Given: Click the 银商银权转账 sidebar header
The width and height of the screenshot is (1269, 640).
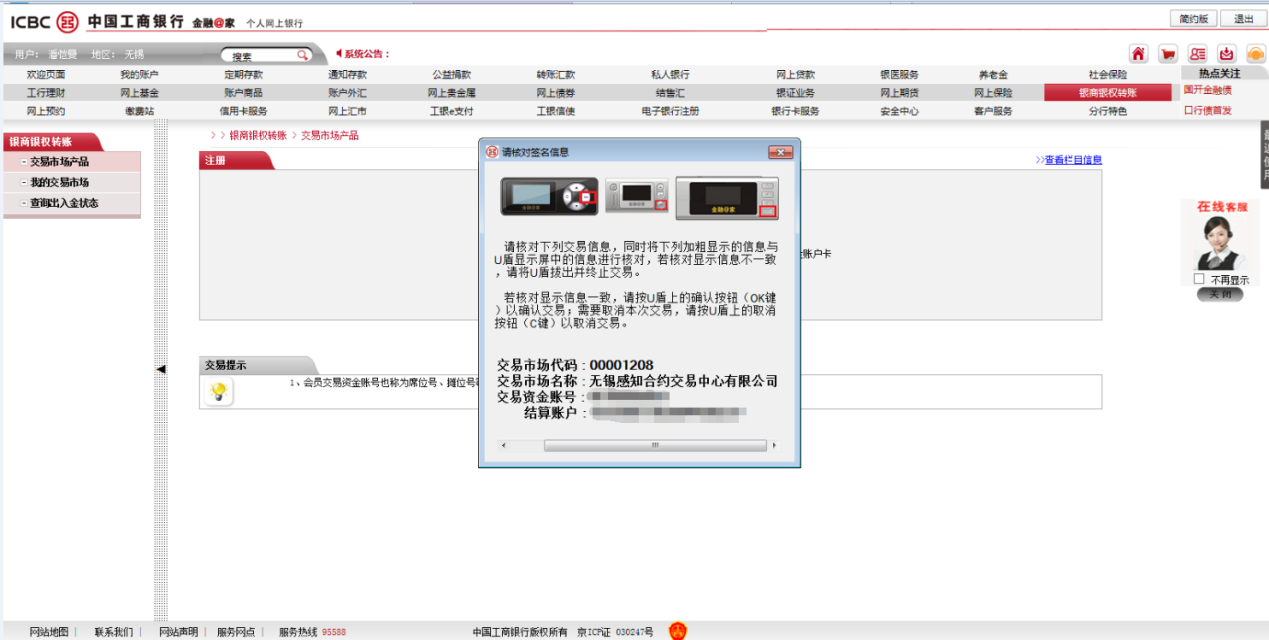Looking at the screenshot, I should click(51, 142).
